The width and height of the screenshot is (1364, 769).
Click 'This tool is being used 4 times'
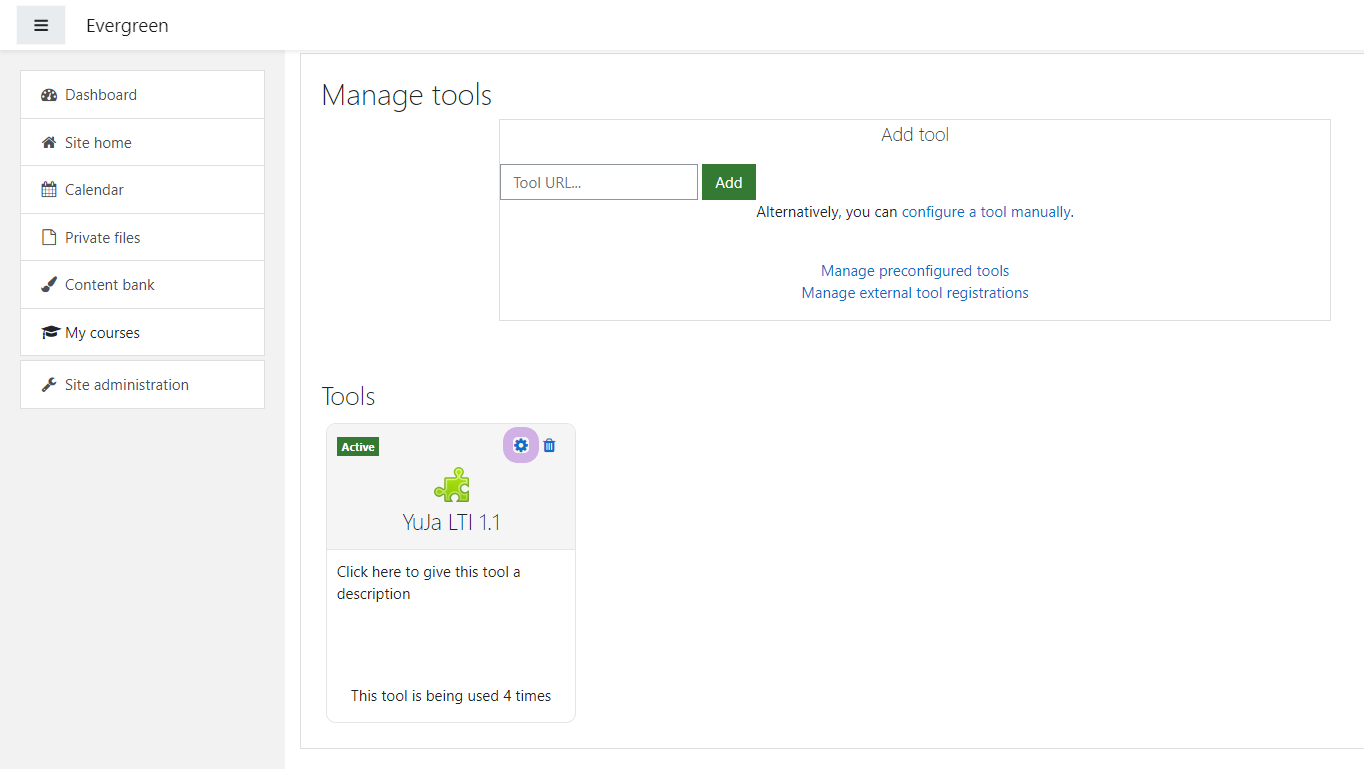click(x=451, y=696)
